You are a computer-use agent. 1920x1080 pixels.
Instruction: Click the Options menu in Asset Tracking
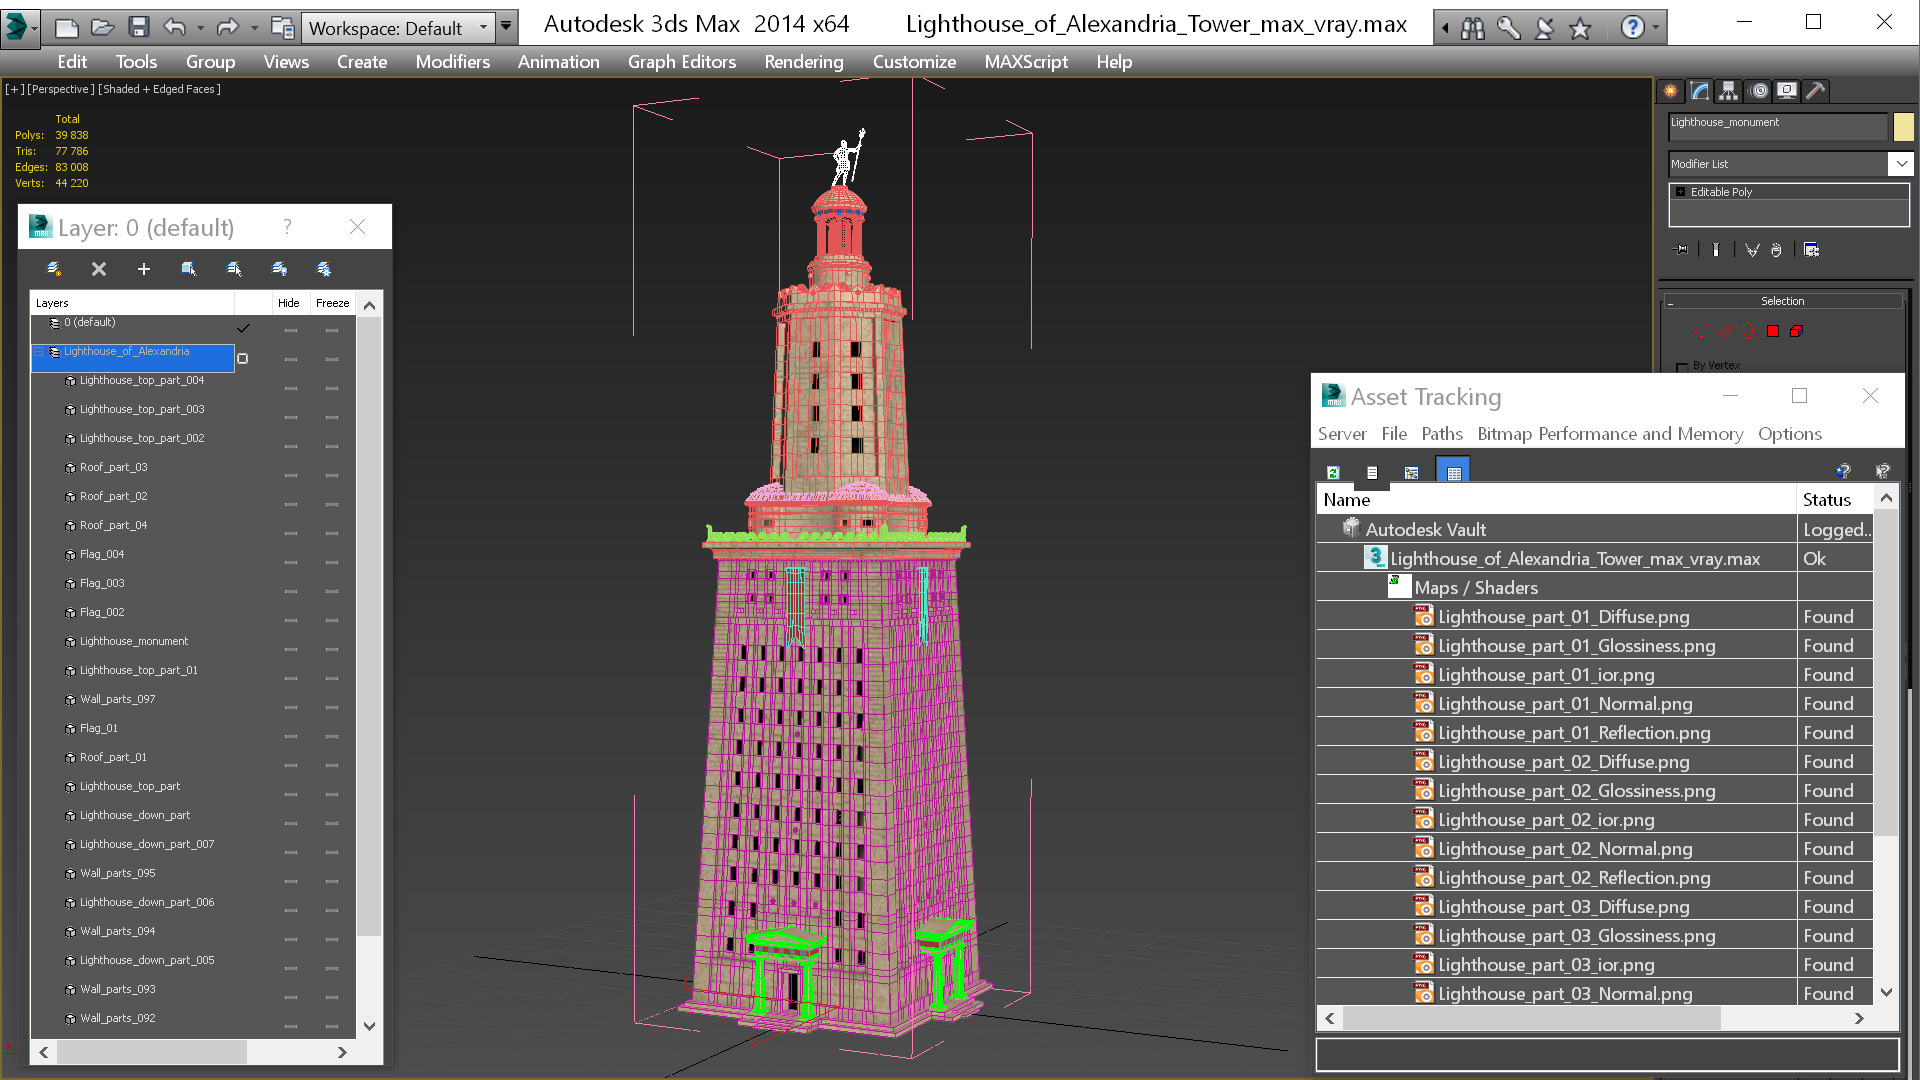pos(1789,433)
